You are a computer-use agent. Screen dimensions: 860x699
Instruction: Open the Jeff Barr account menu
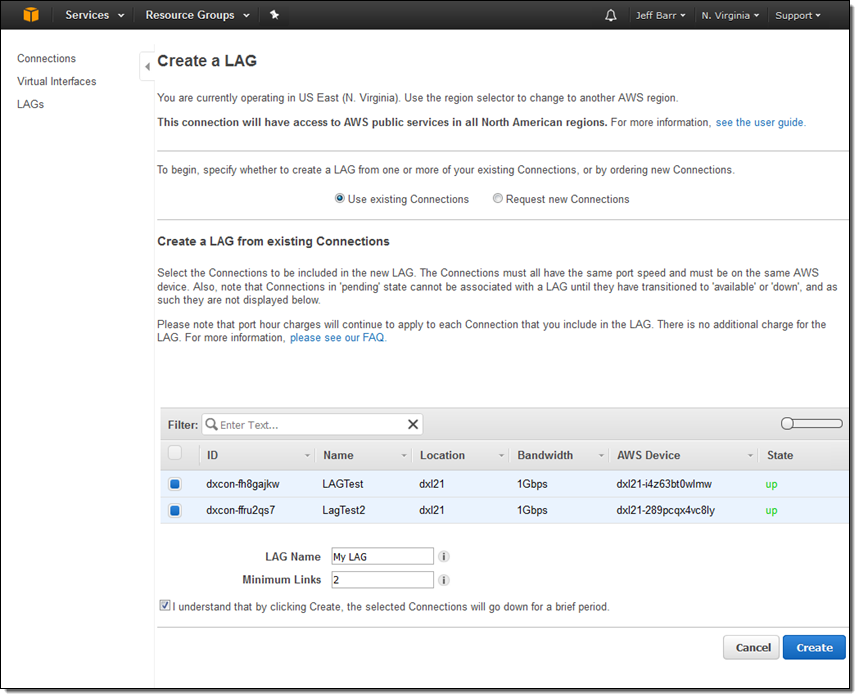[x=661, y=15]
